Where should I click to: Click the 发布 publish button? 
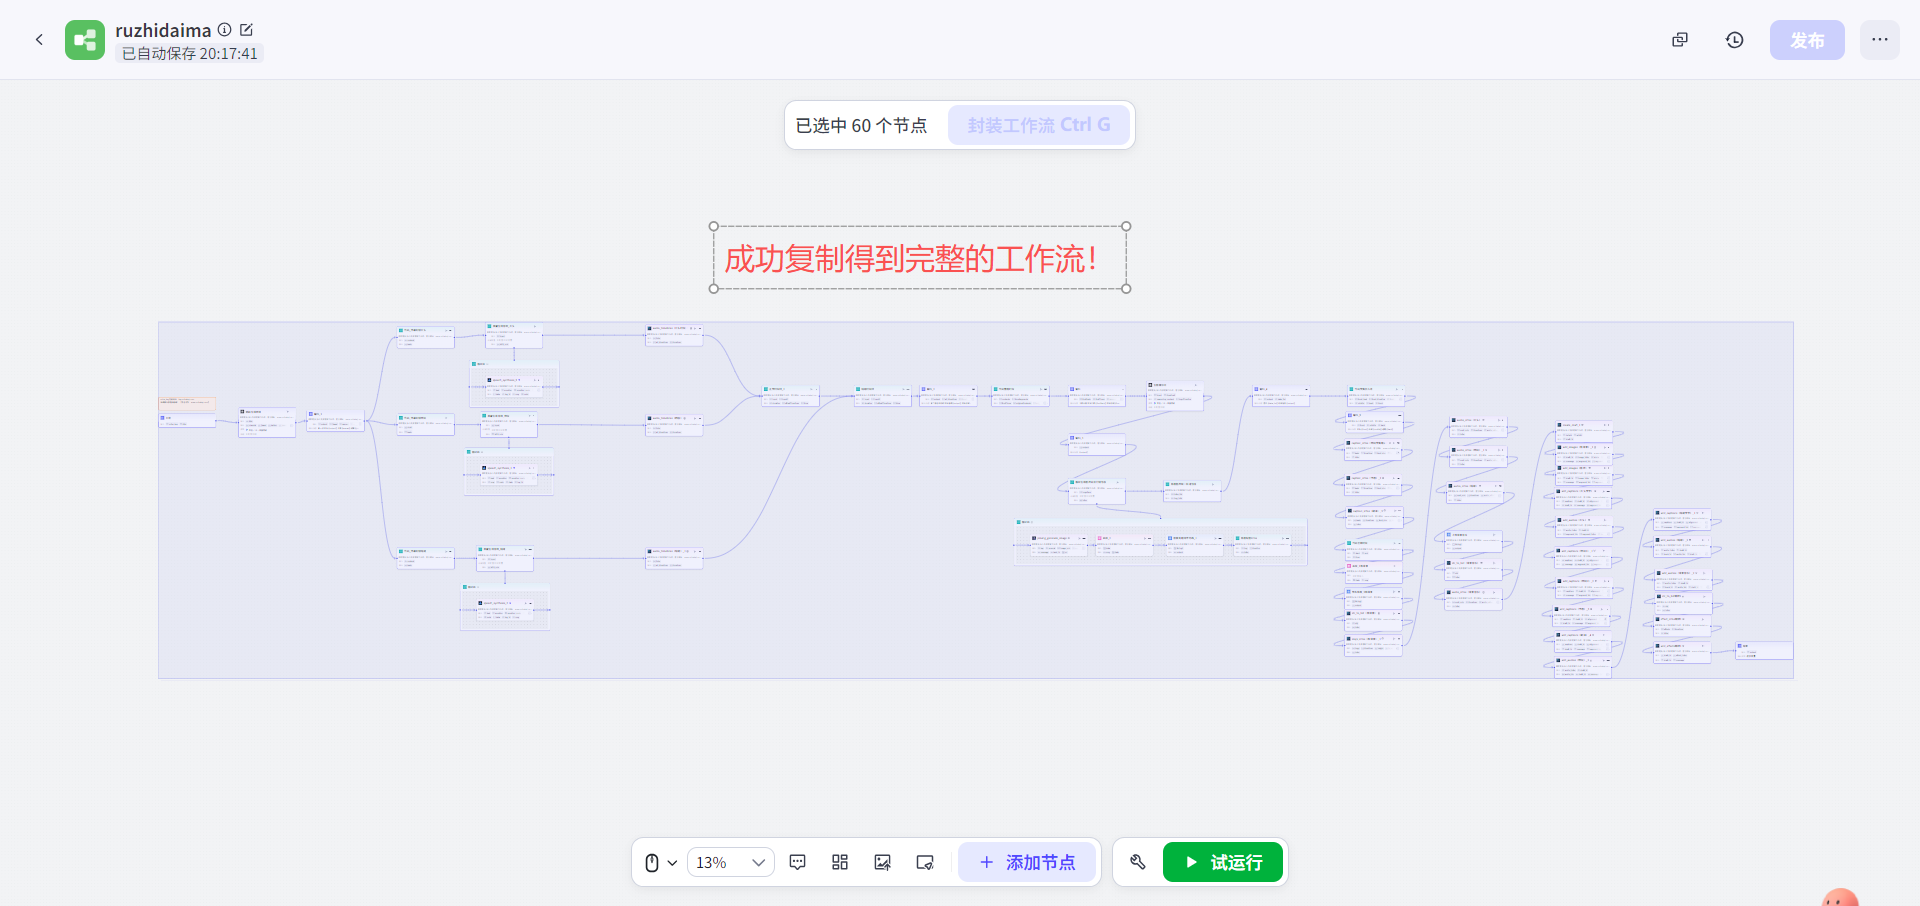click(x=1806, y=40)
